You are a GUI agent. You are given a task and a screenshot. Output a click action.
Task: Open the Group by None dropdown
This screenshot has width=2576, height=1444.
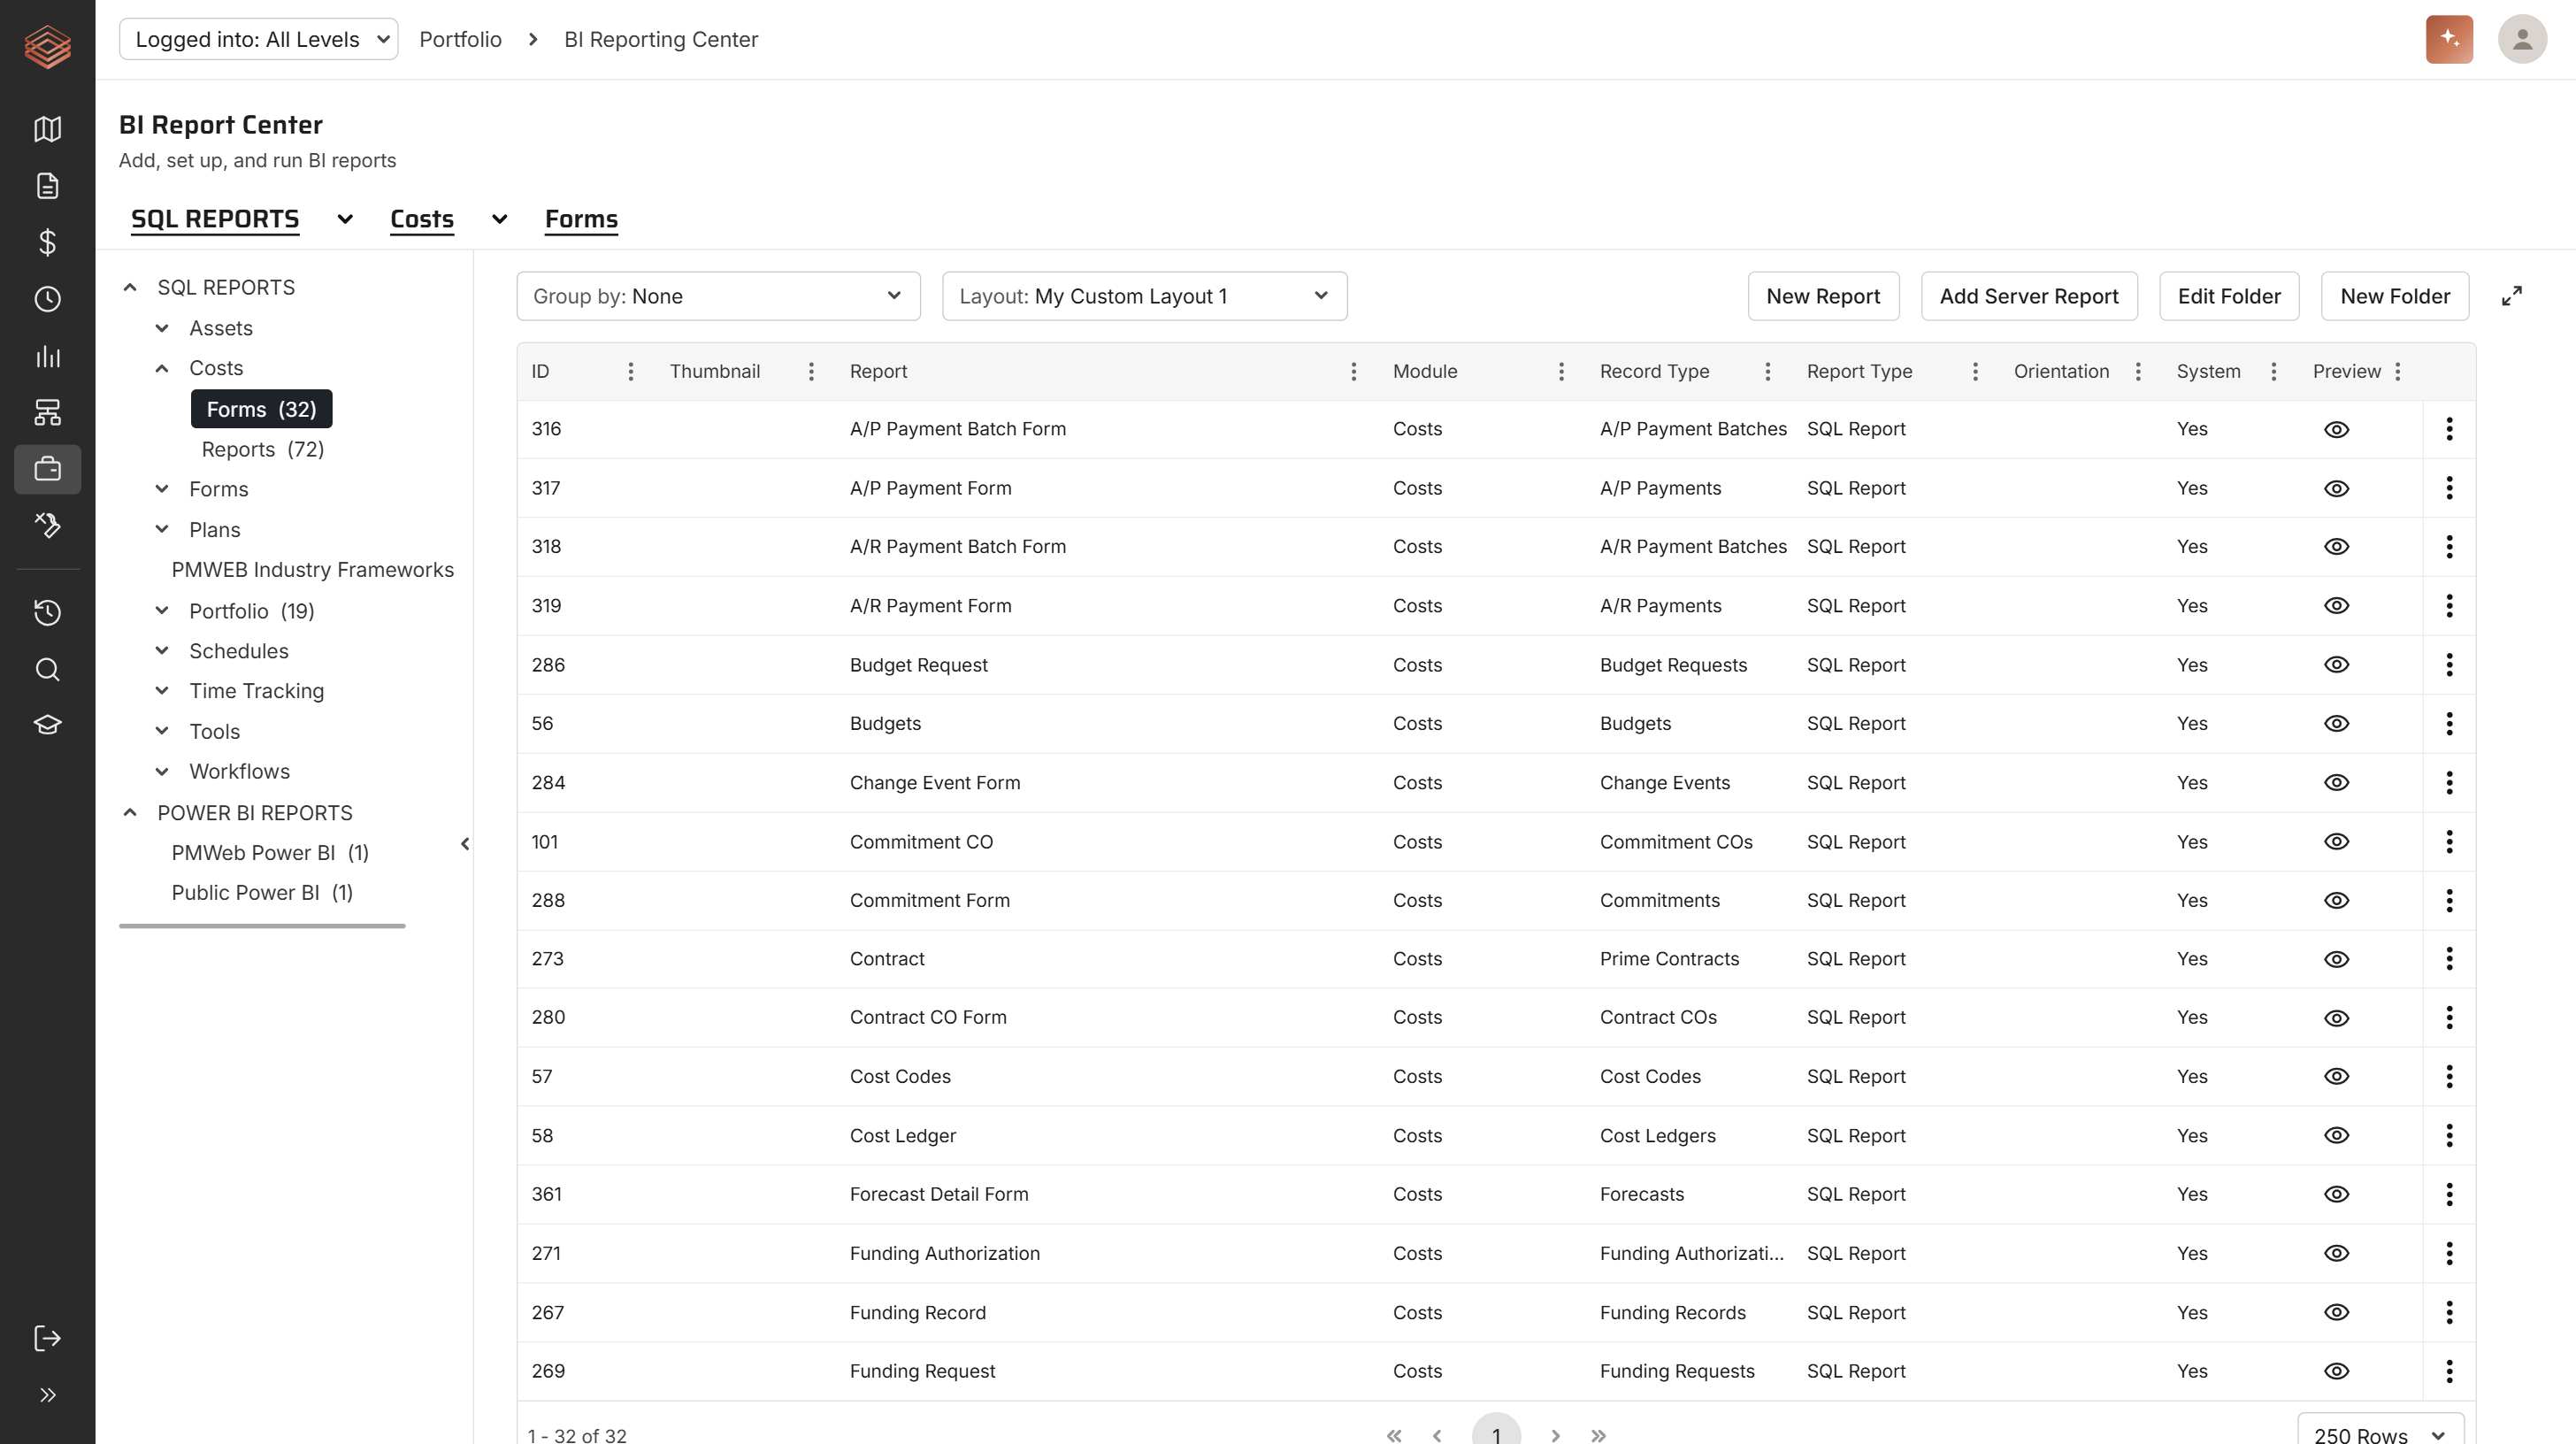(718, 296)
